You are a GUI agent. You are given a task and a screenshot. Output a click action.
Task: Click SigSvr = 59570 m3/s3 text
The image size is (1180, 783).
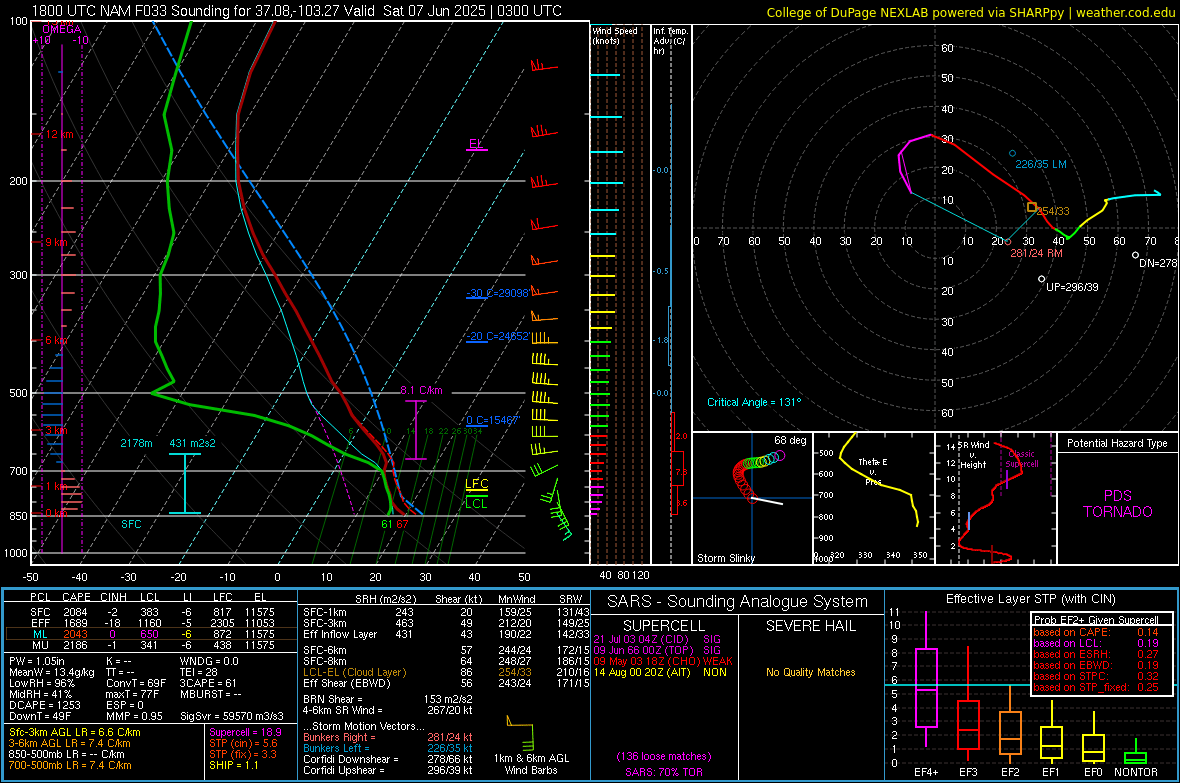[x=232, y=717]
